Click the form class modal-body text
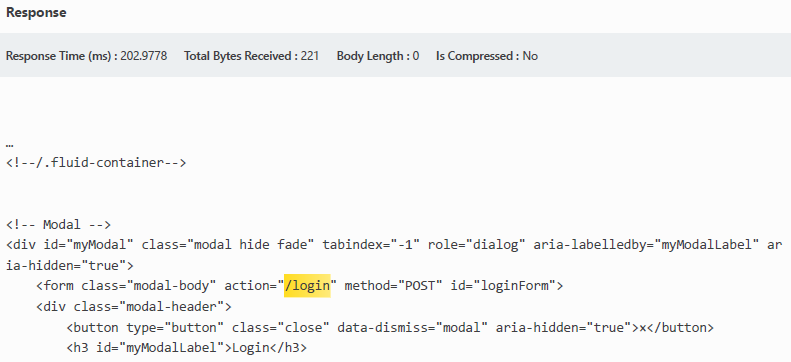Viewport: 791px width, 362px height. pyautogui.click(x=126, y=286)
